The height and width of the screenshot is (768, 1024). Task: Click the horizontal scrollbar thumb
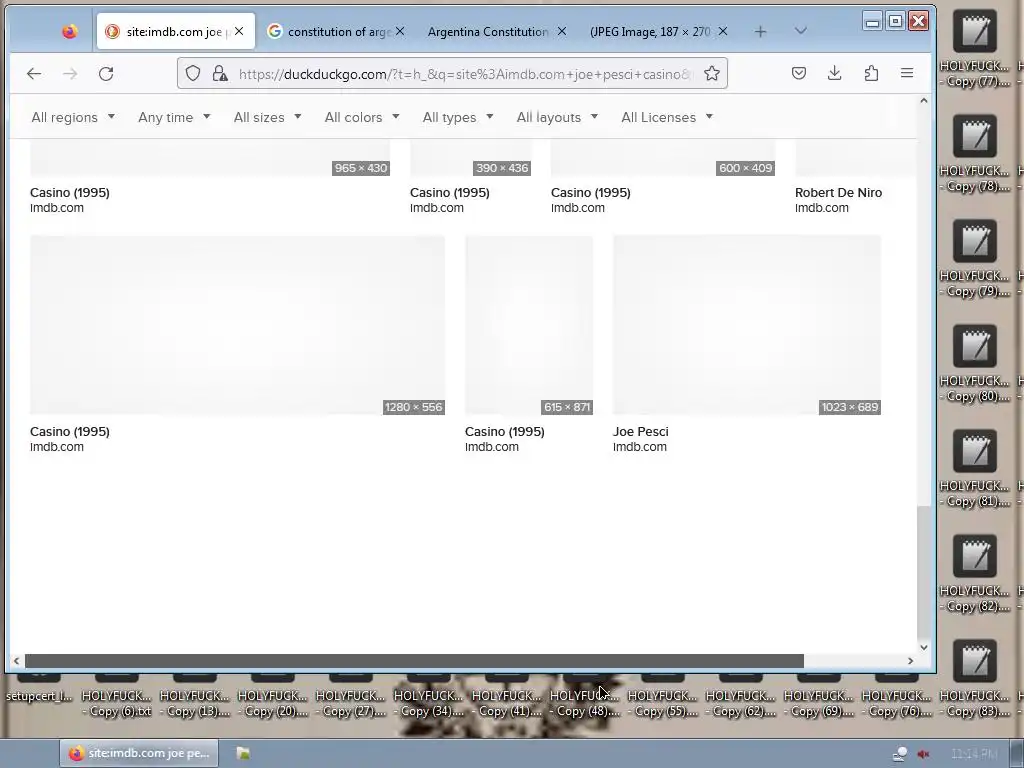point(414,661)
